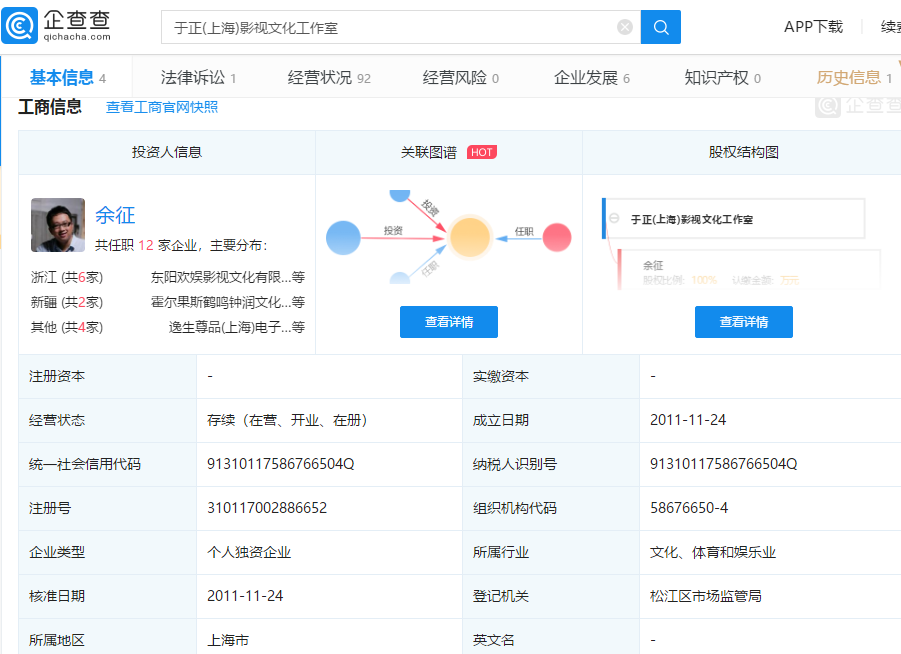This screenshot has width=901, height=654.
Task: Click 于正(上海)影视文化工作室 in equity chart
Action: (692, 219)
